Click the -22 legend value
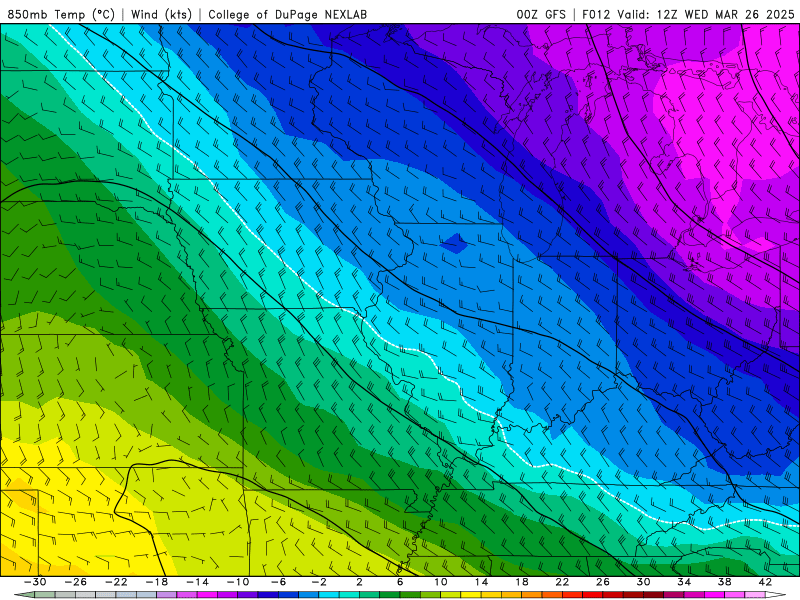Image resolution: width=800 pixels, height=600 pixels. point(116,582)
